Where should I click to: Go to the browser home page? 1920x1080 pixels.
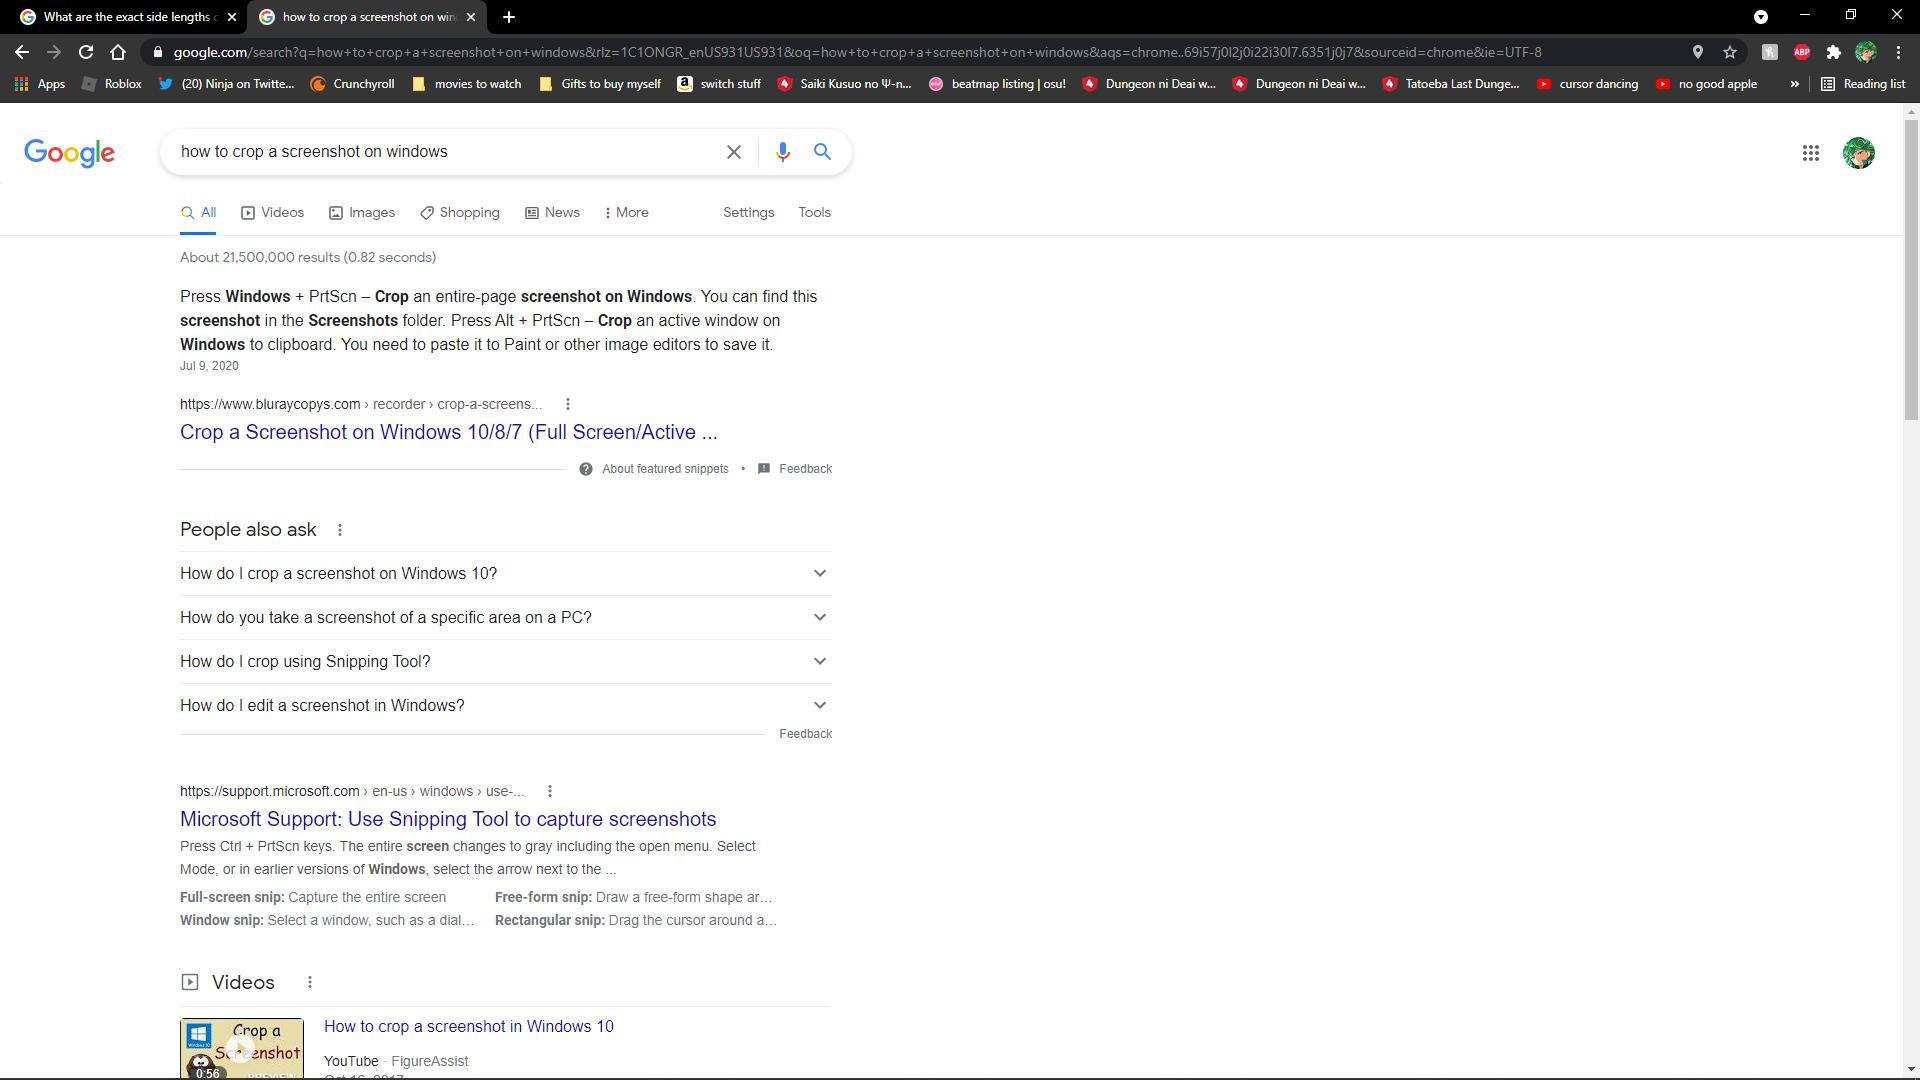coord(118,52)
